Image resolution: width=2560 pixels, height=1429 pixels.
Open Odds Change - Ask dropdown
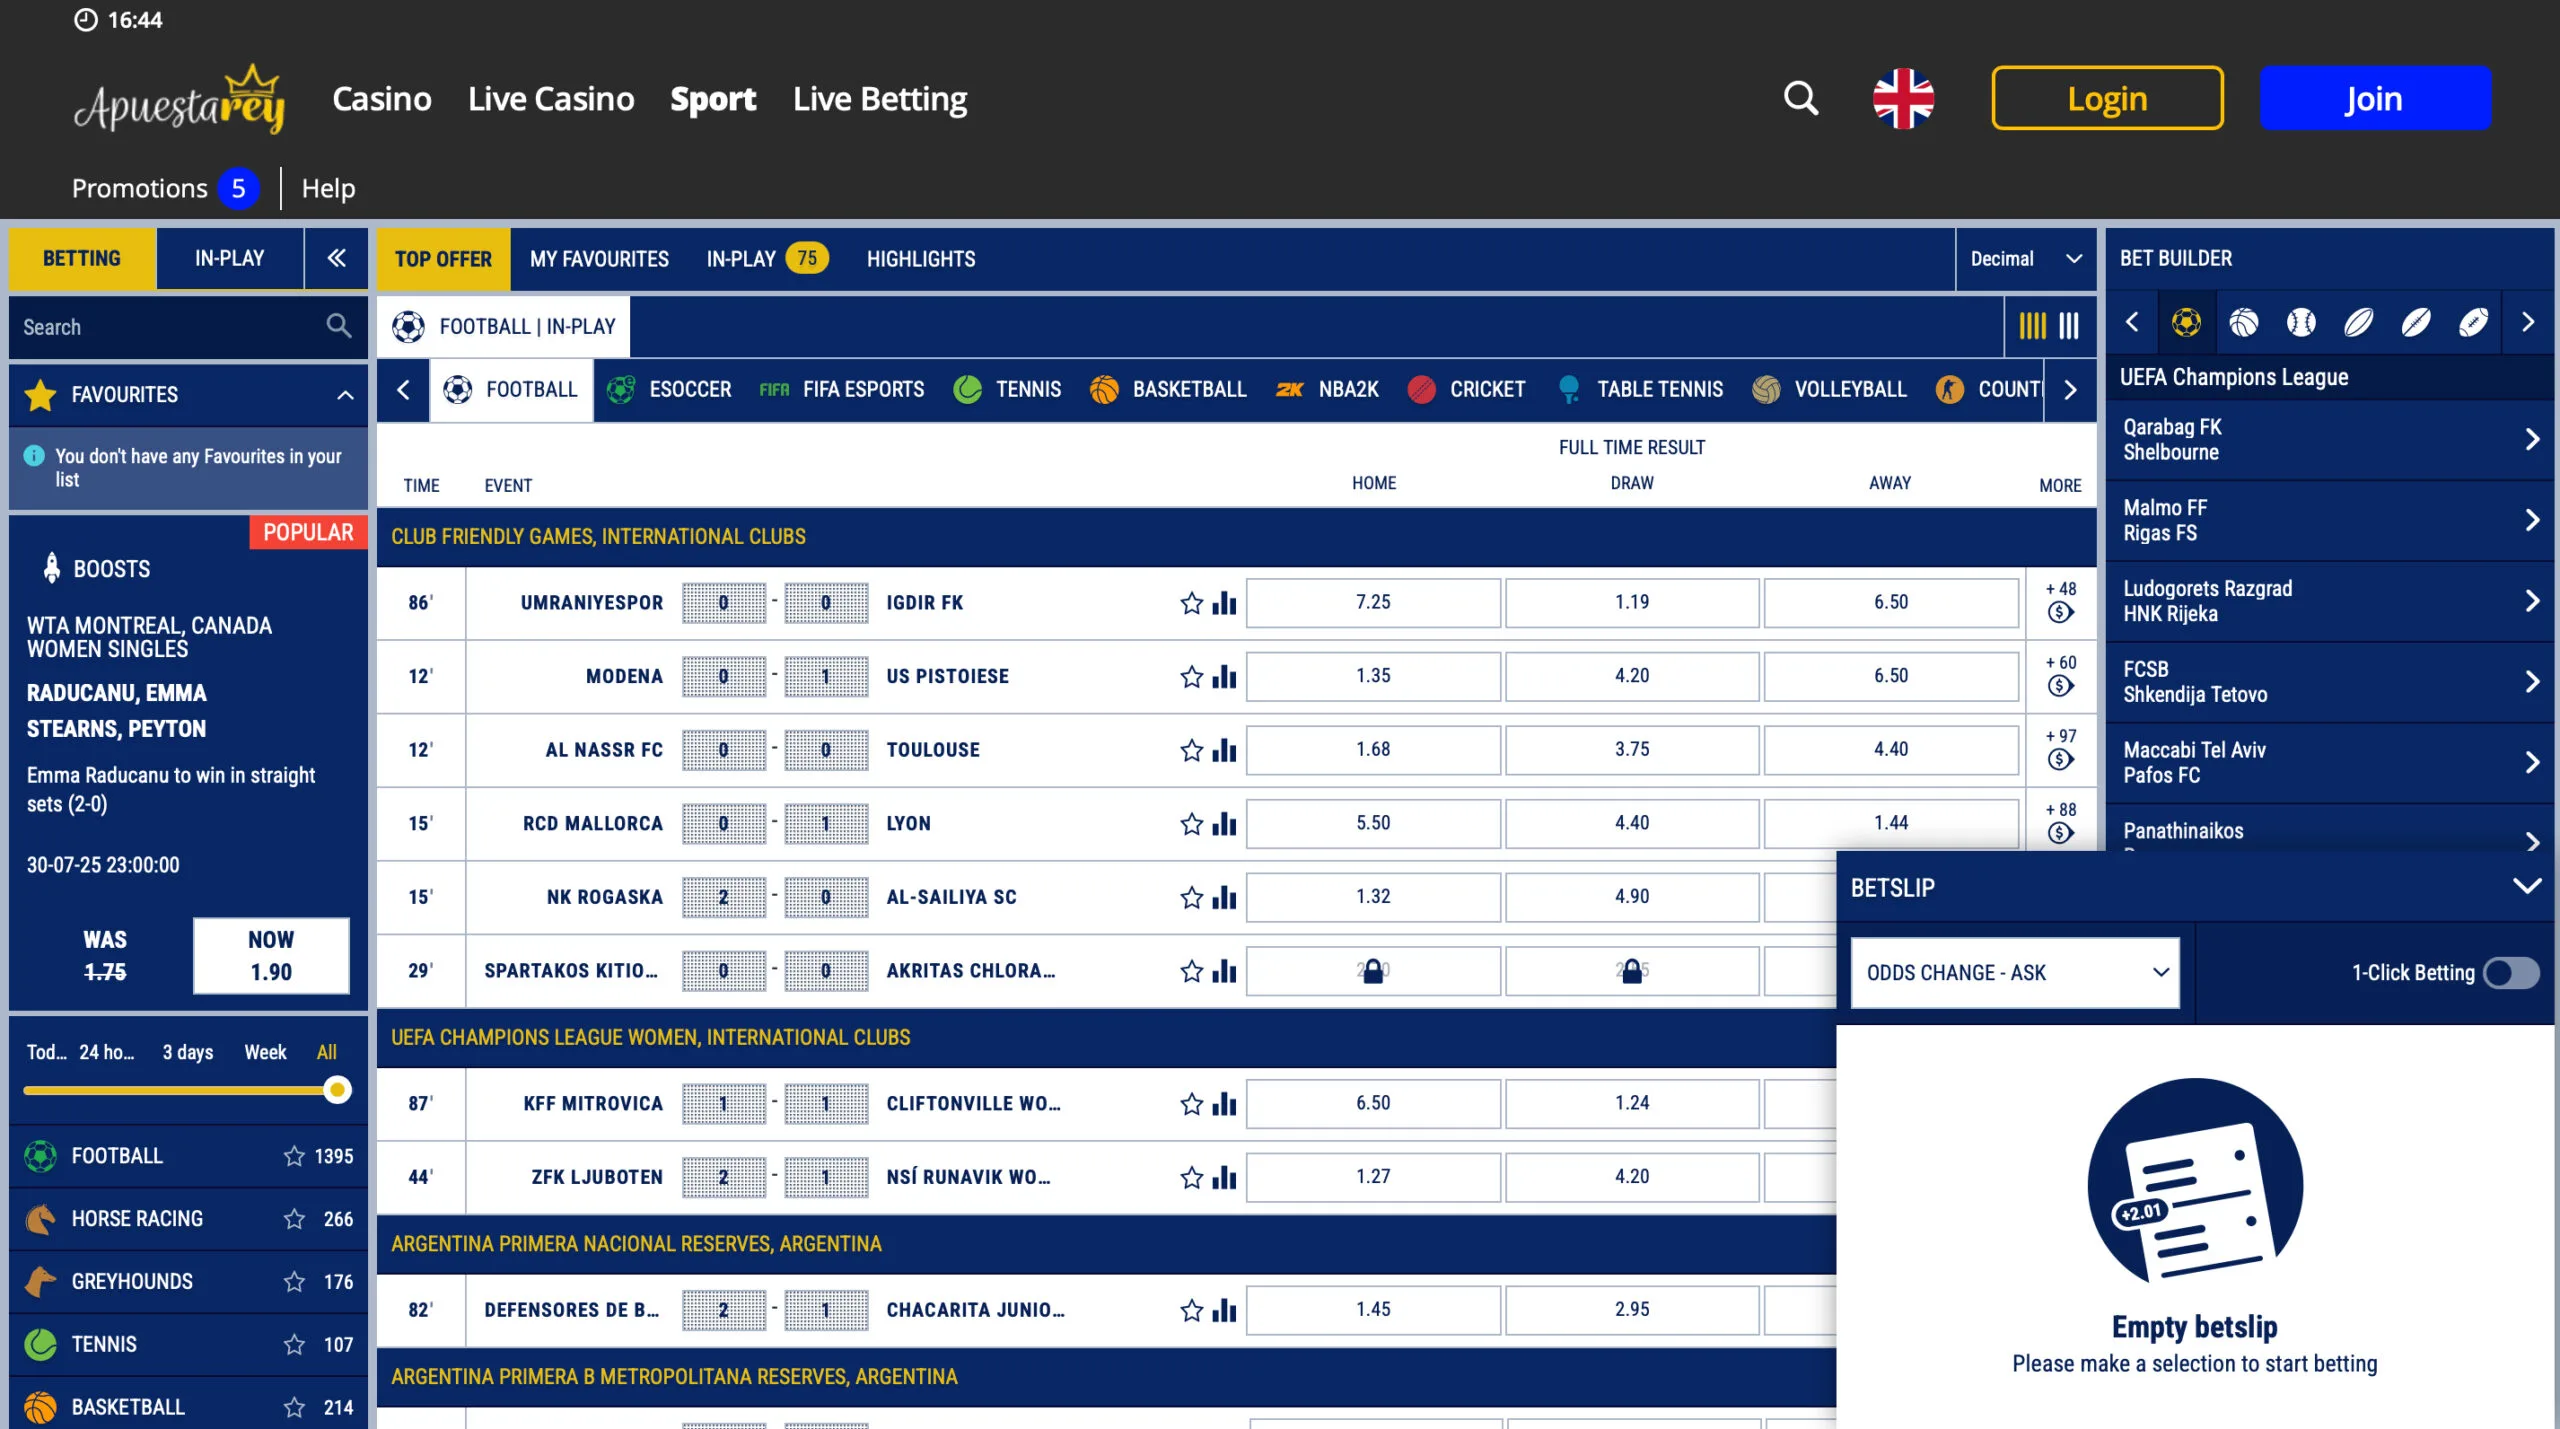(x=2015, y=972)
